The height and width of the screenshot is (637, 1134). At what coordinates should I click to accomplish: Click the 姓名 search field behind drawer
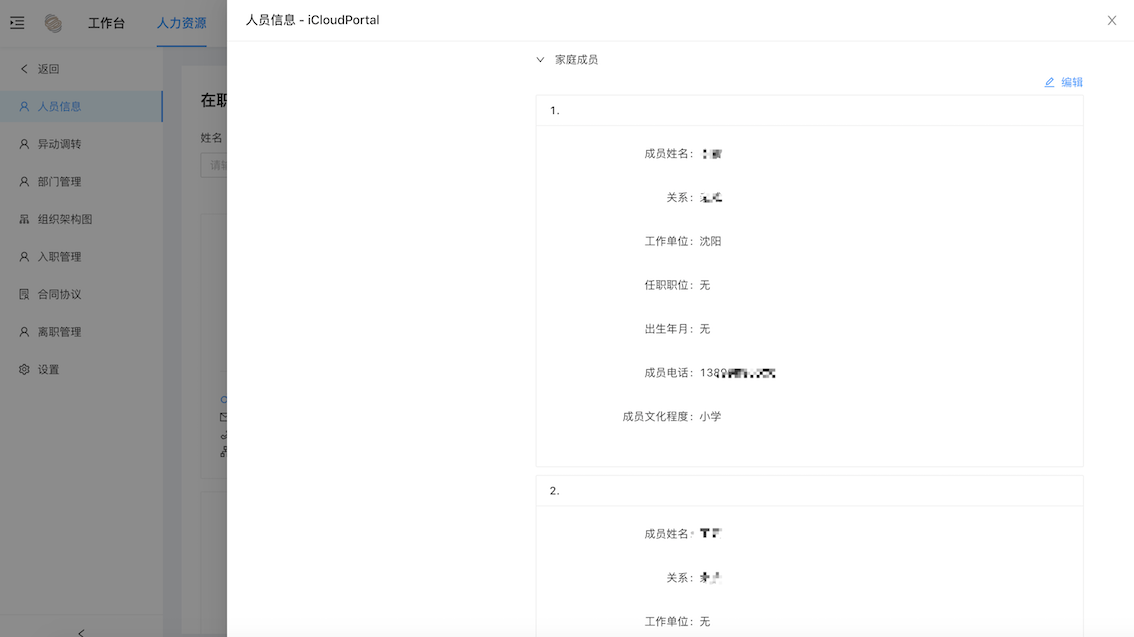point(214,166)
